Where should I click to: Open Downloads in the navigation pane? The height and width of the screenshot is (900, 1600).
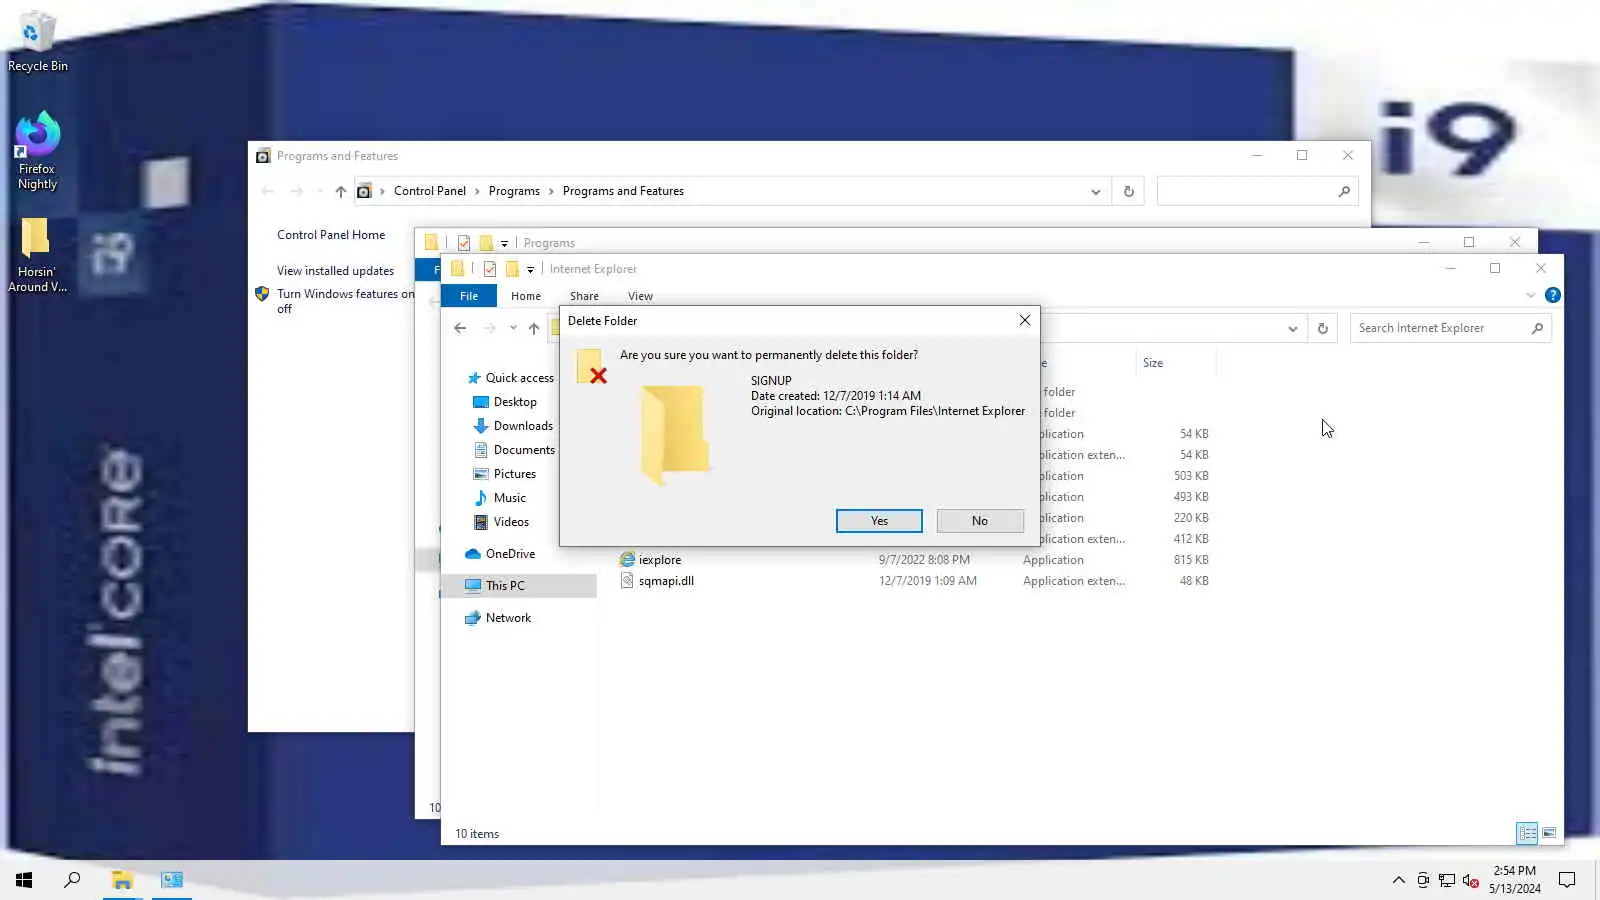click(x=513, y=426)
